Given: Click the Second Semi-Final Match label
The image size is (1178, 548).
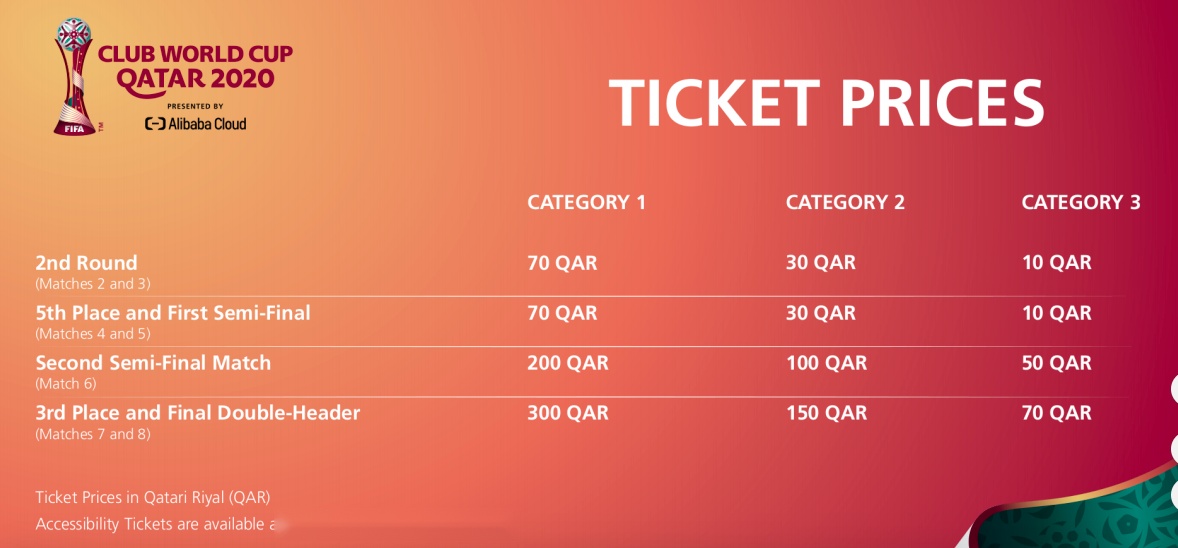Looking at the screenshot, I should point(153,363).
